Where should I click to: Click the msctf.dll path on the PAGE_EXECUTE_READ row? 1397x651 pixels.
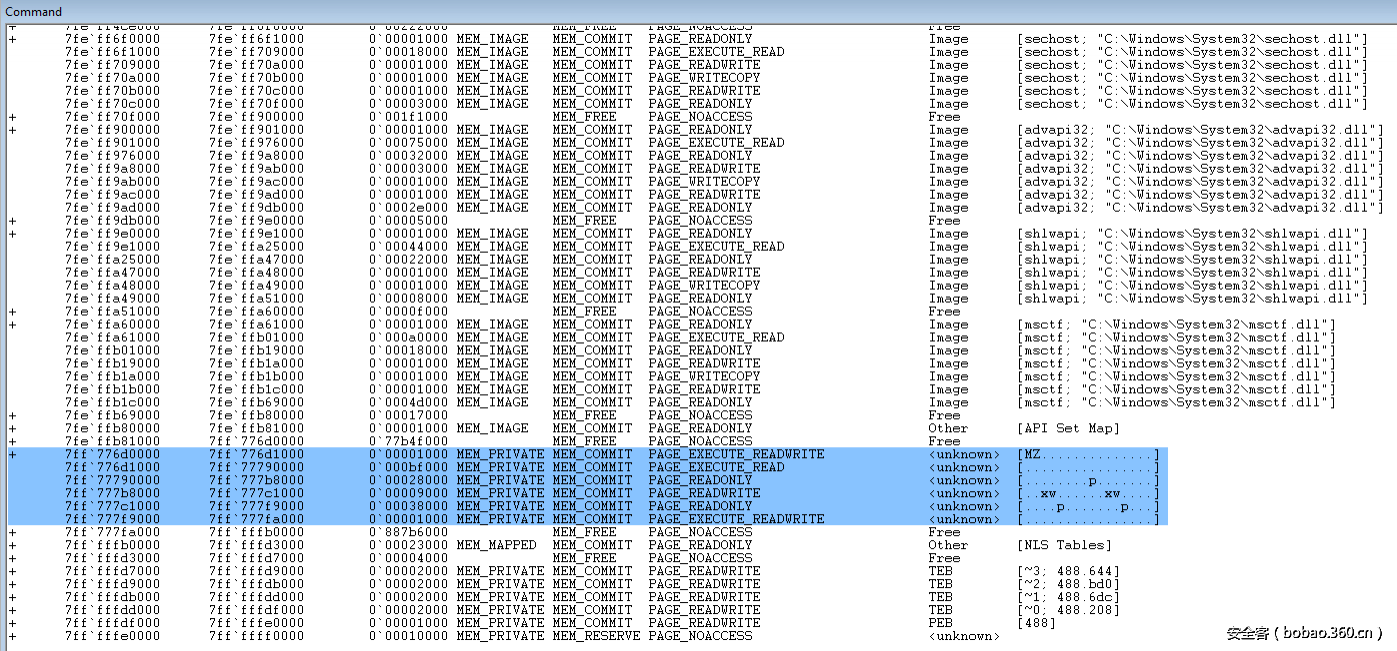pos(1176,338)
